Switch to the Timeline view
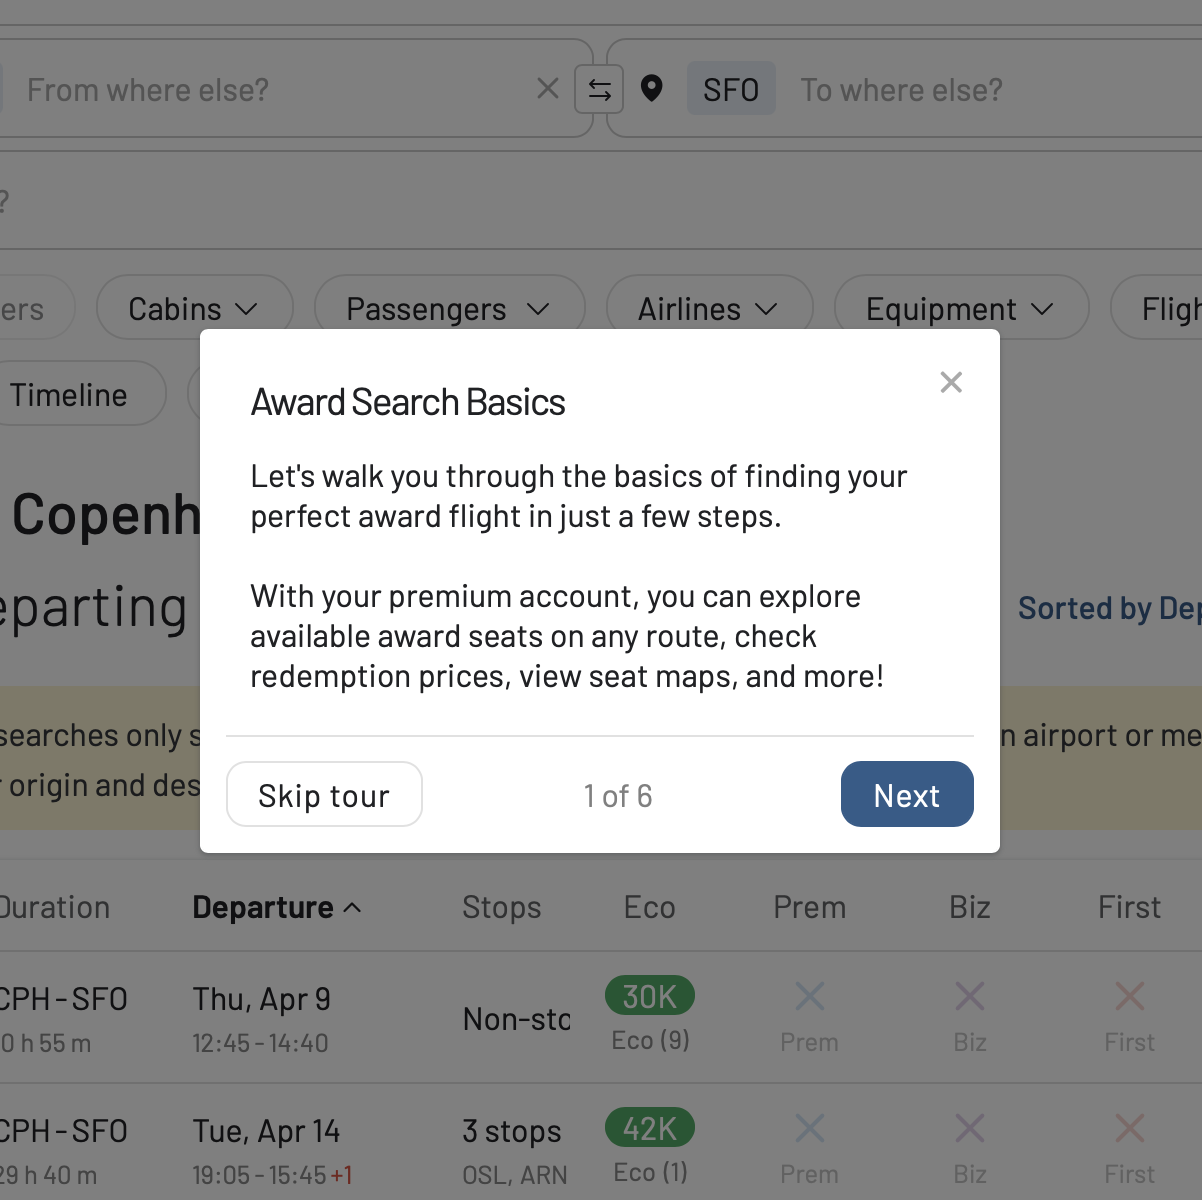 pyautogui.click(x=70, y=395)
